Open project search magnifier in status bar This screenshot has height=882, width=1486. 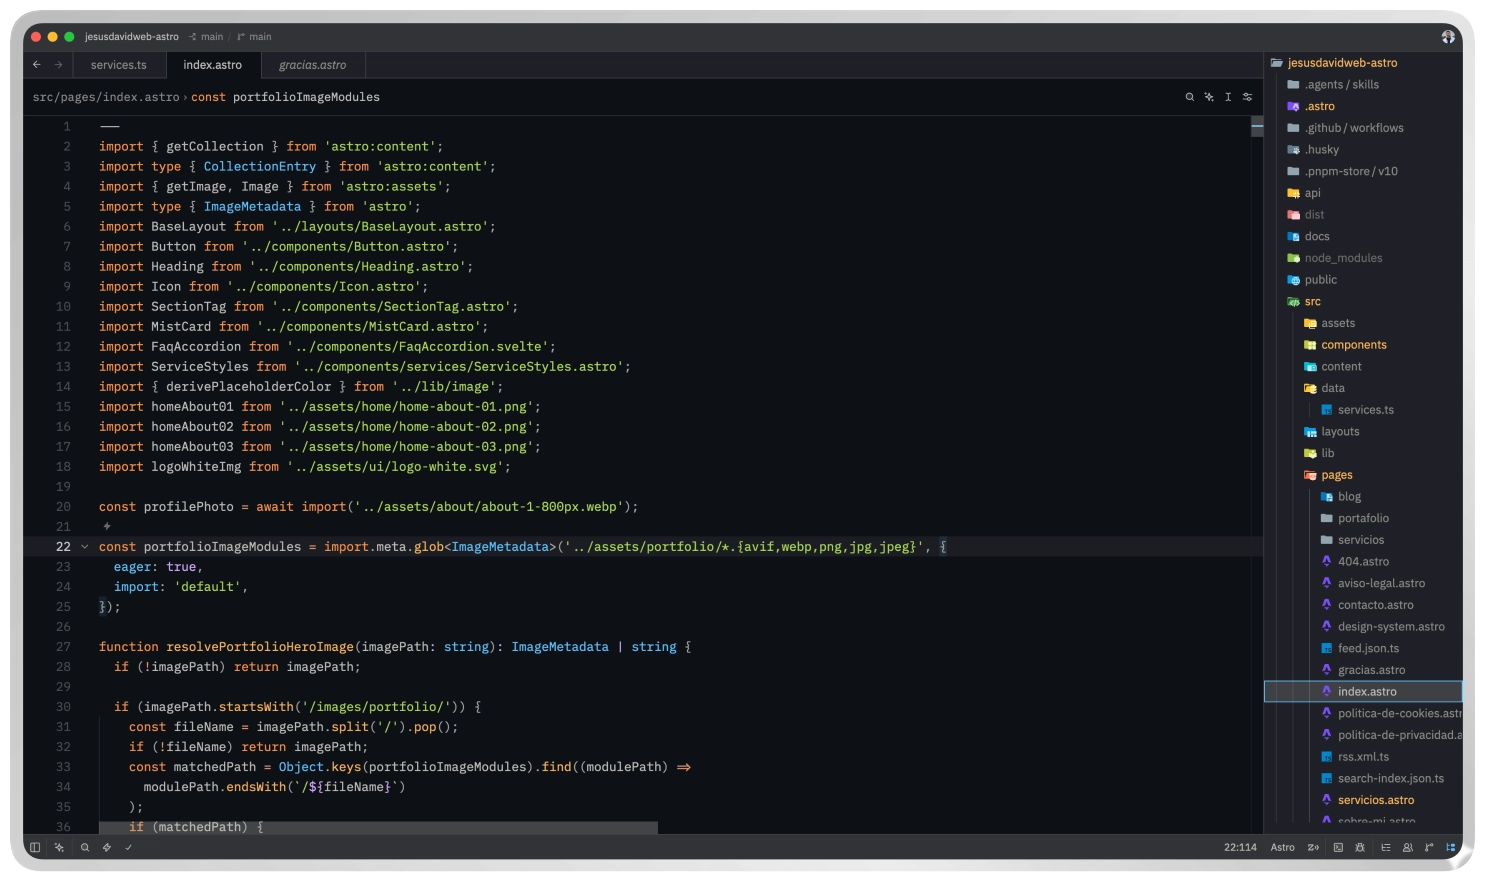[x=85, y=847]
